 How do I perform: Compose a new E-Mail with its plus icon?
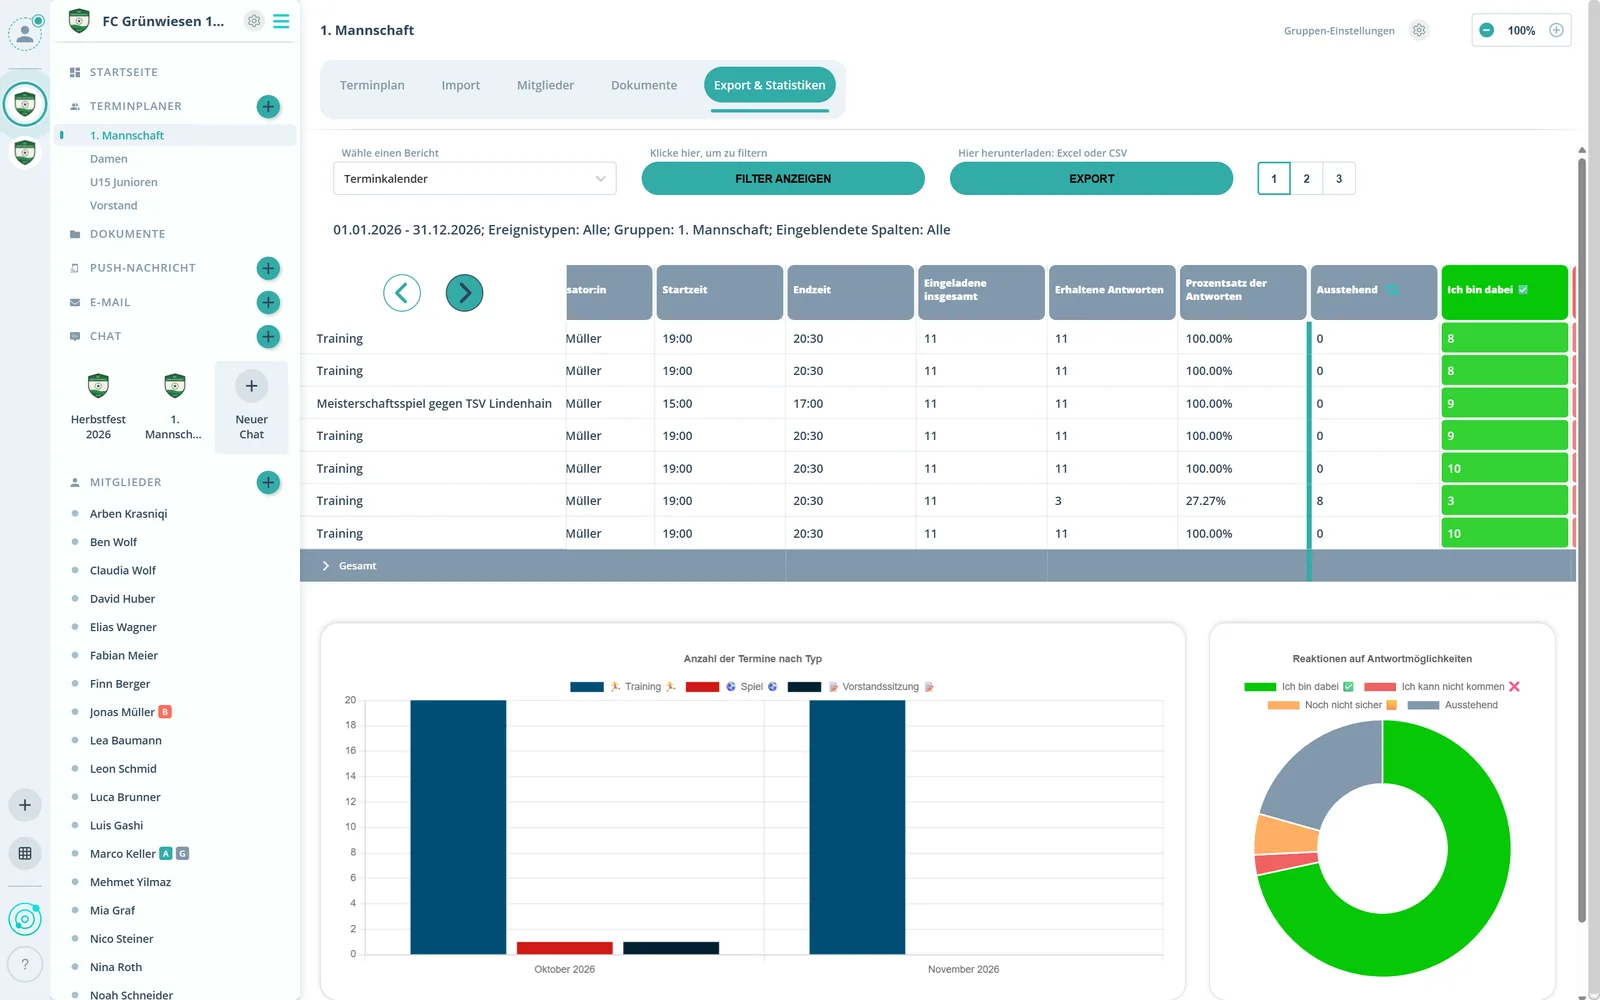tap(268, 302)
